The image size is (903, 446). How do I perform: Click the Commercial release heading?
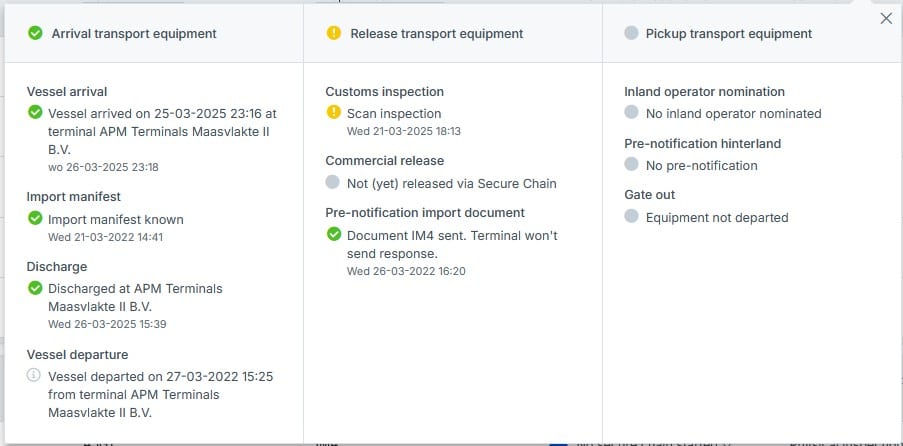coord(384,160)
